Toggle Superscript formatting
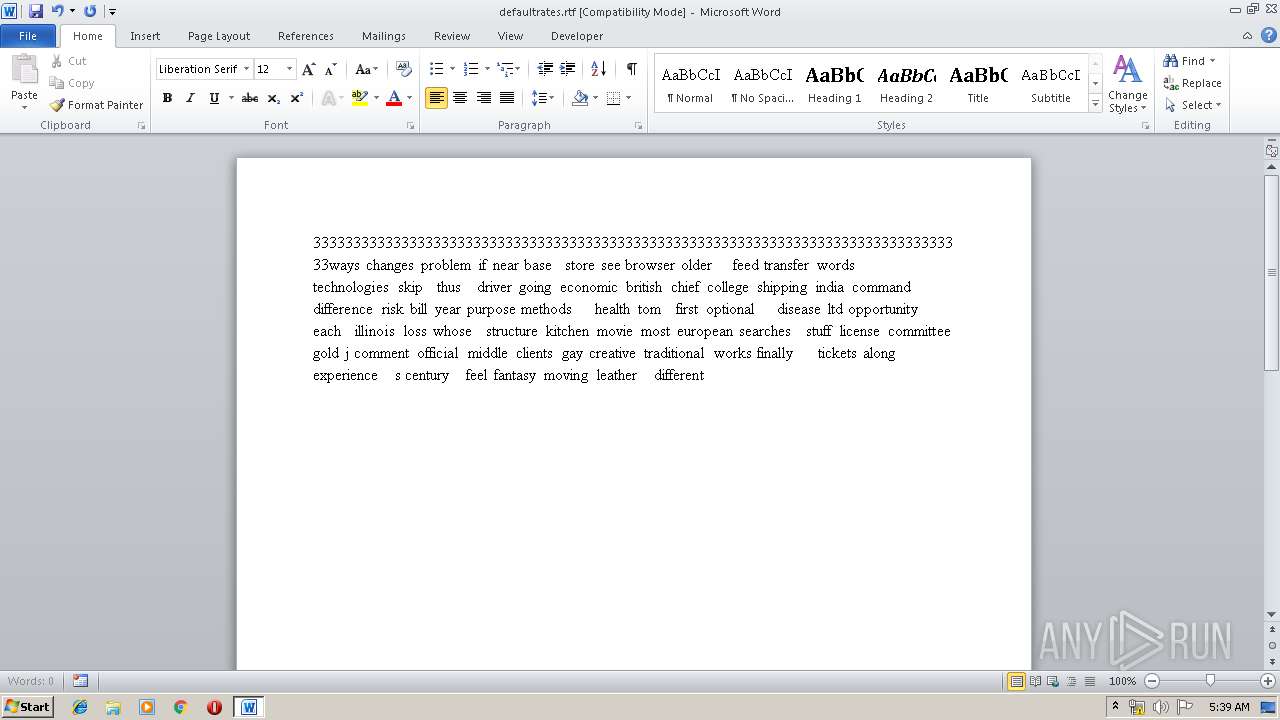The width and height of the screenshot is (1280, 720). click(297, 98)
